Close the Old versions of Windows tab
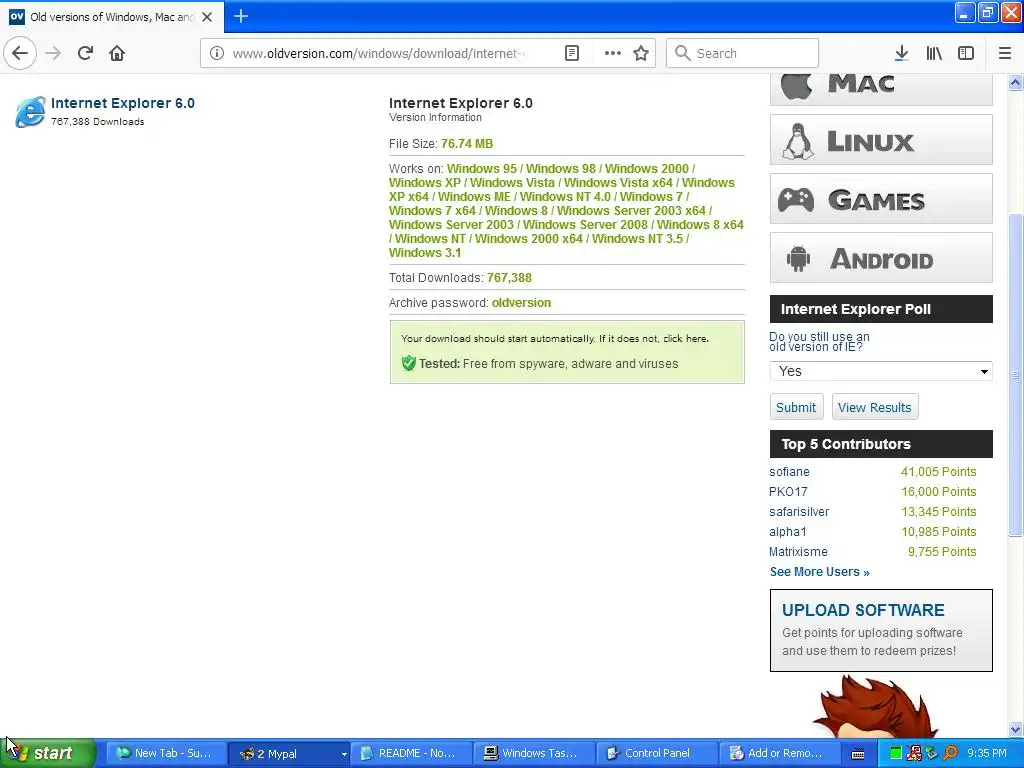 click(x=207, y=17)
